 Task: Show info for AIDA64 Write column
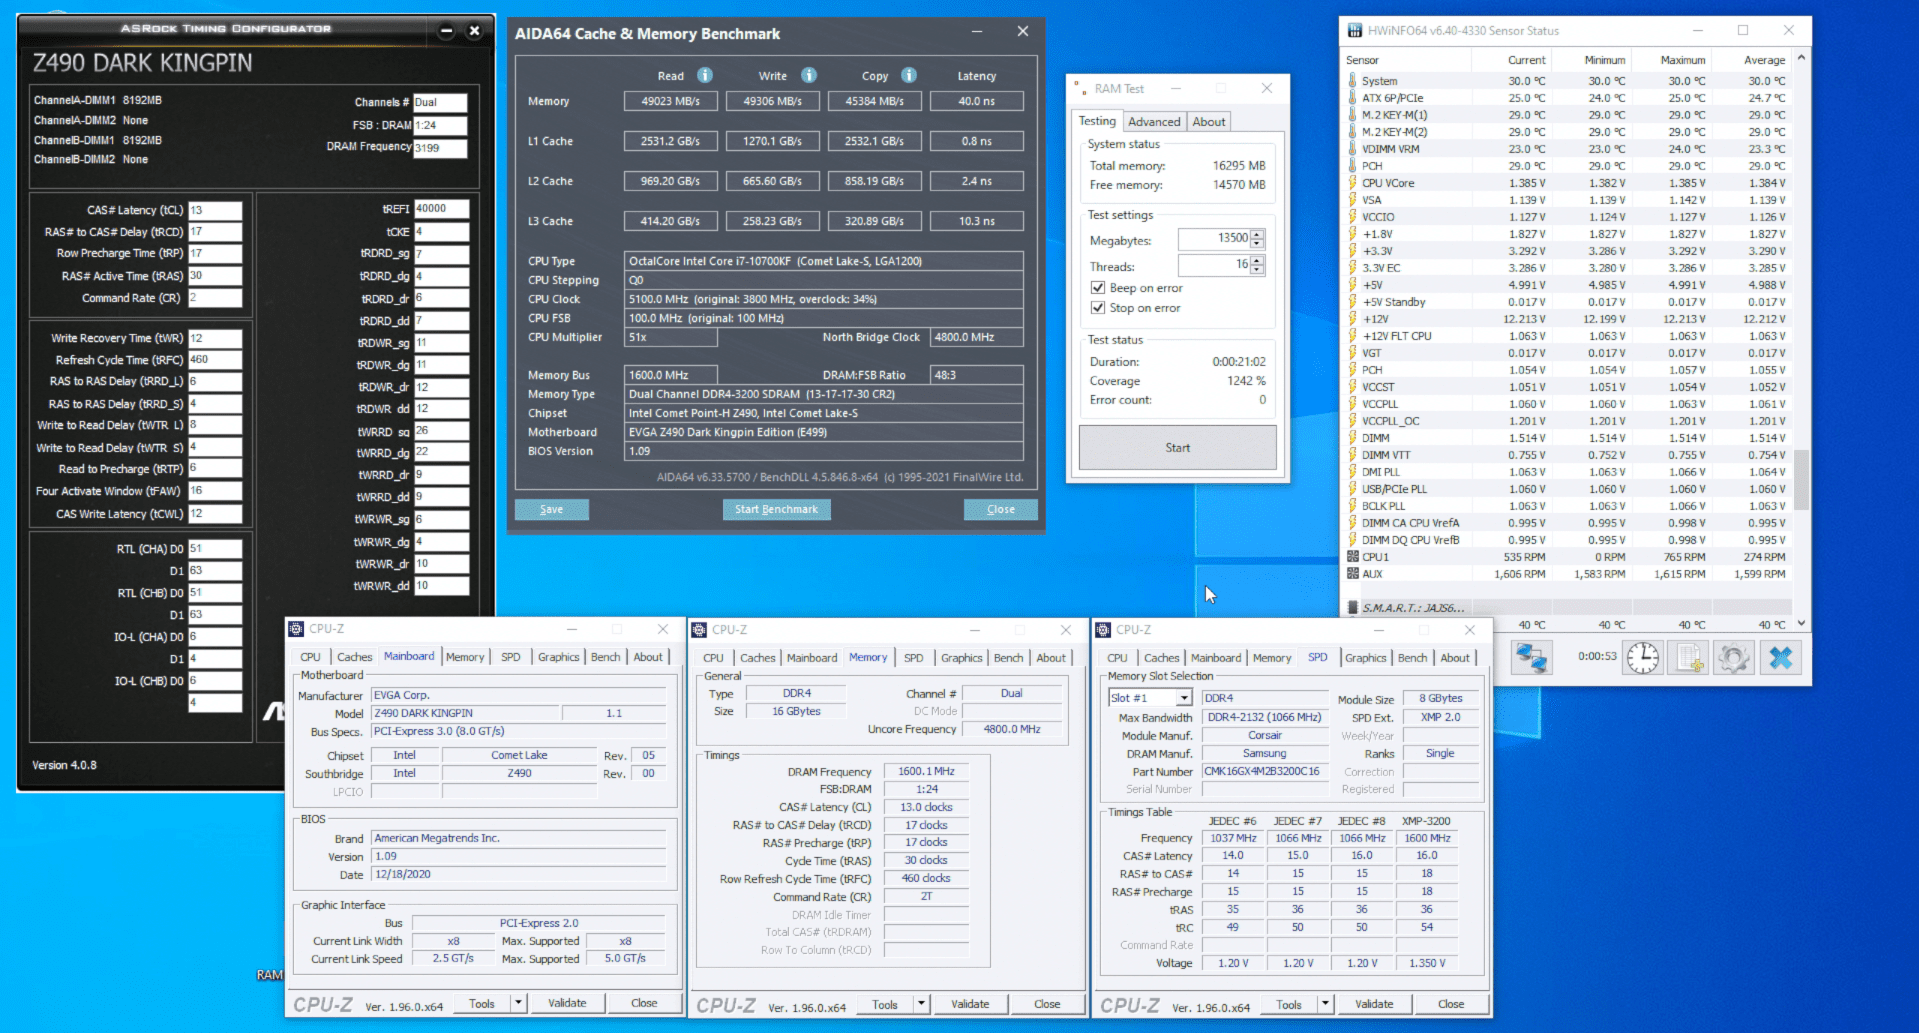coord(809,75)
